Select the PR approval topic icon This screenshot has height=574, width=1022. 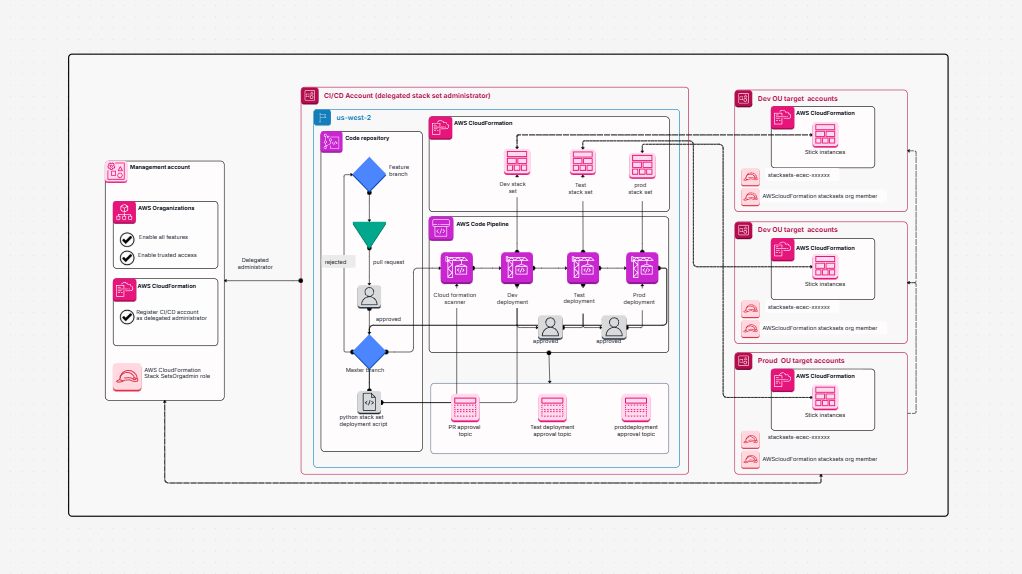(465, 409)
